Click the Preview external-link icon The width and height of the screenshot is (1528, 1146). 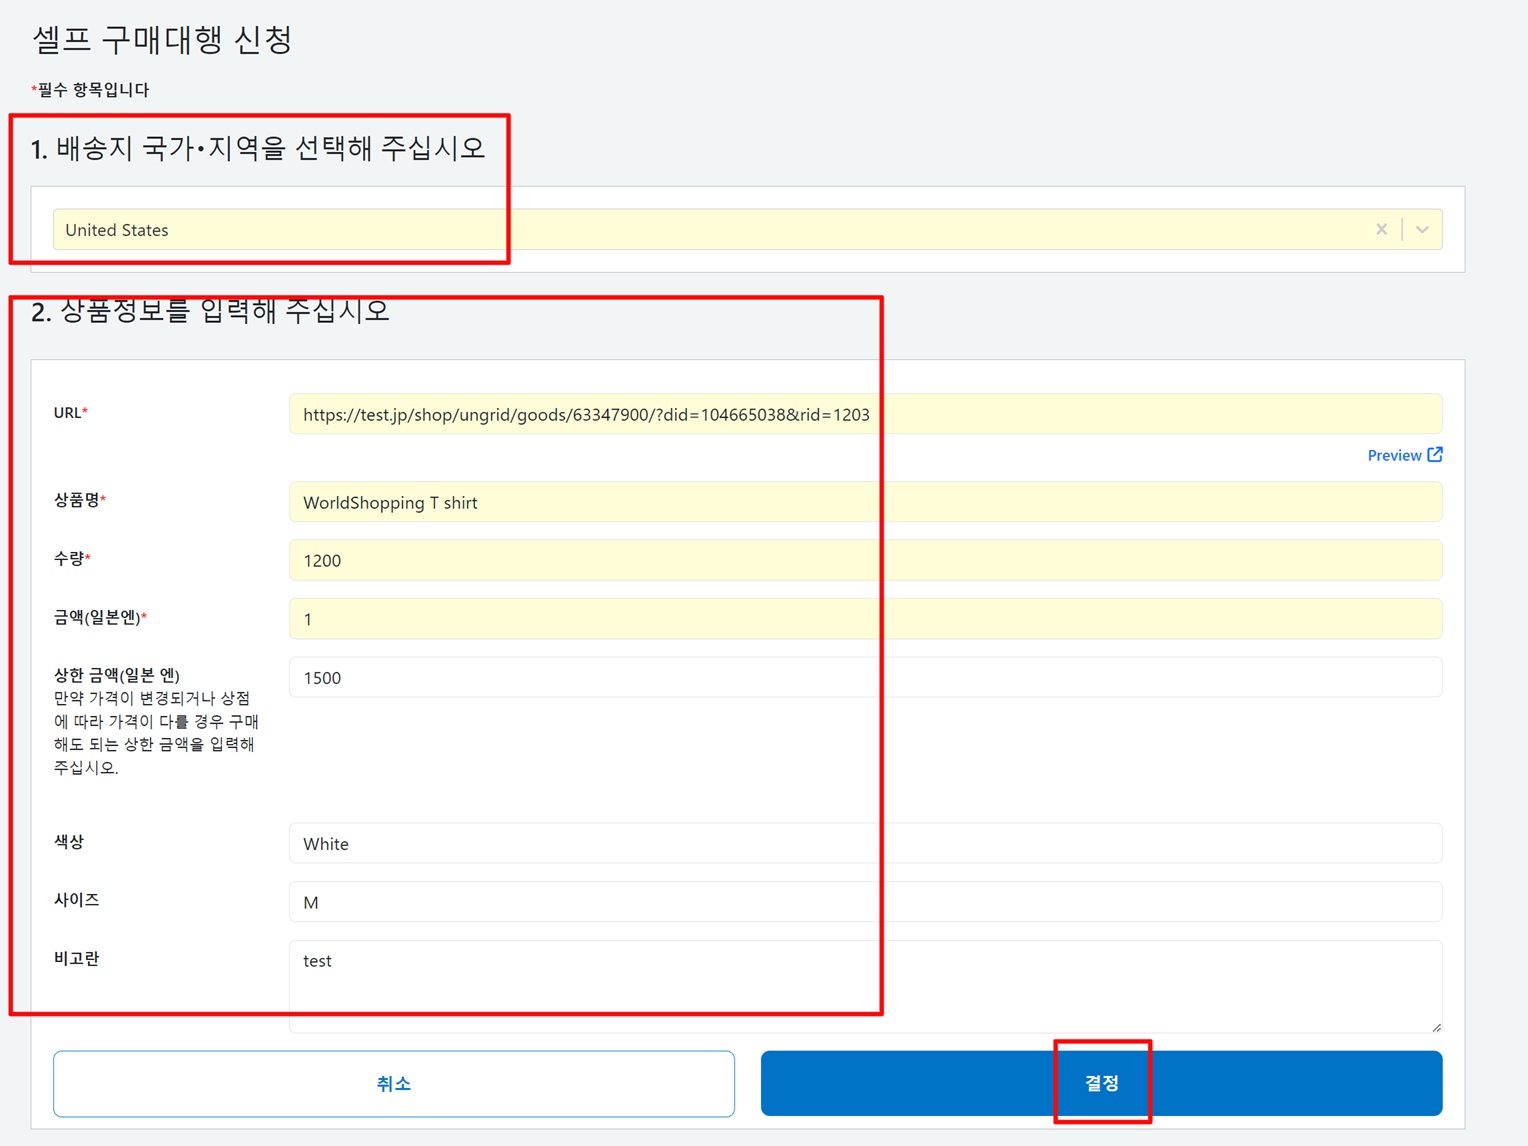click(x=1435, y=455)
